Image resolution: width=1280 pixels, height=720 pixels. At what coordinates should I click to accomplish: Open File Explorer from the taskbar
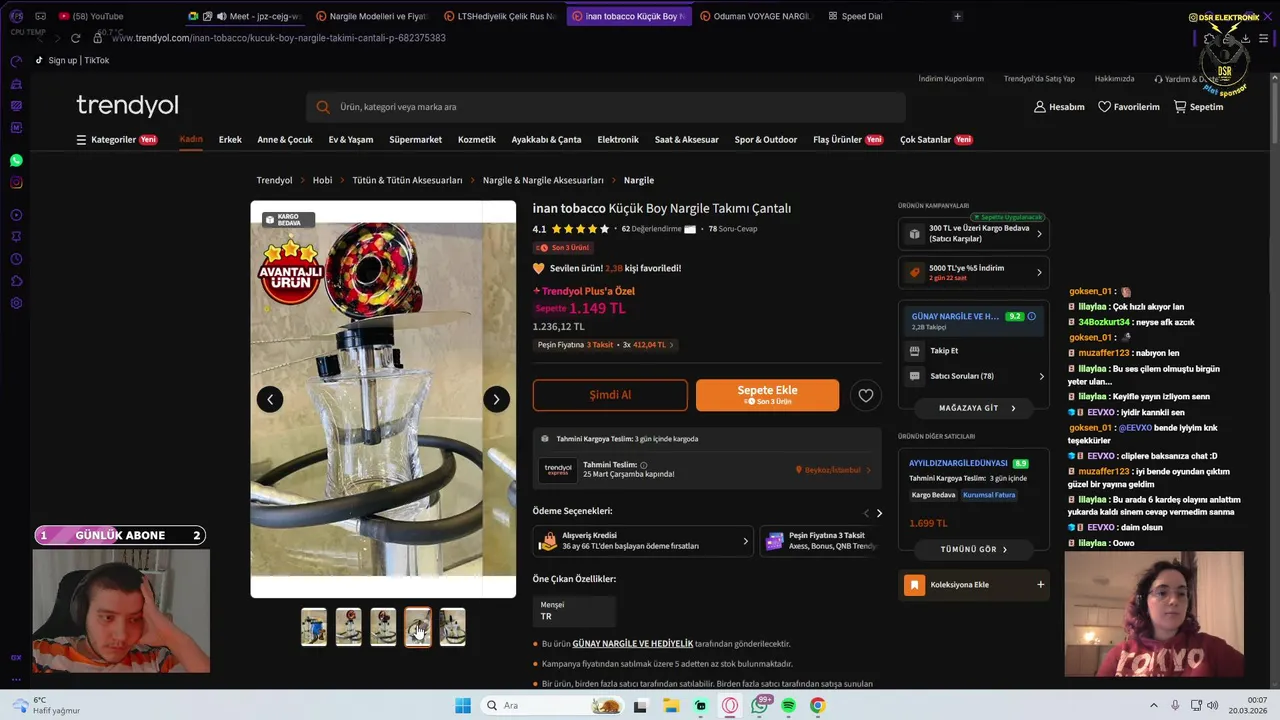670,706
